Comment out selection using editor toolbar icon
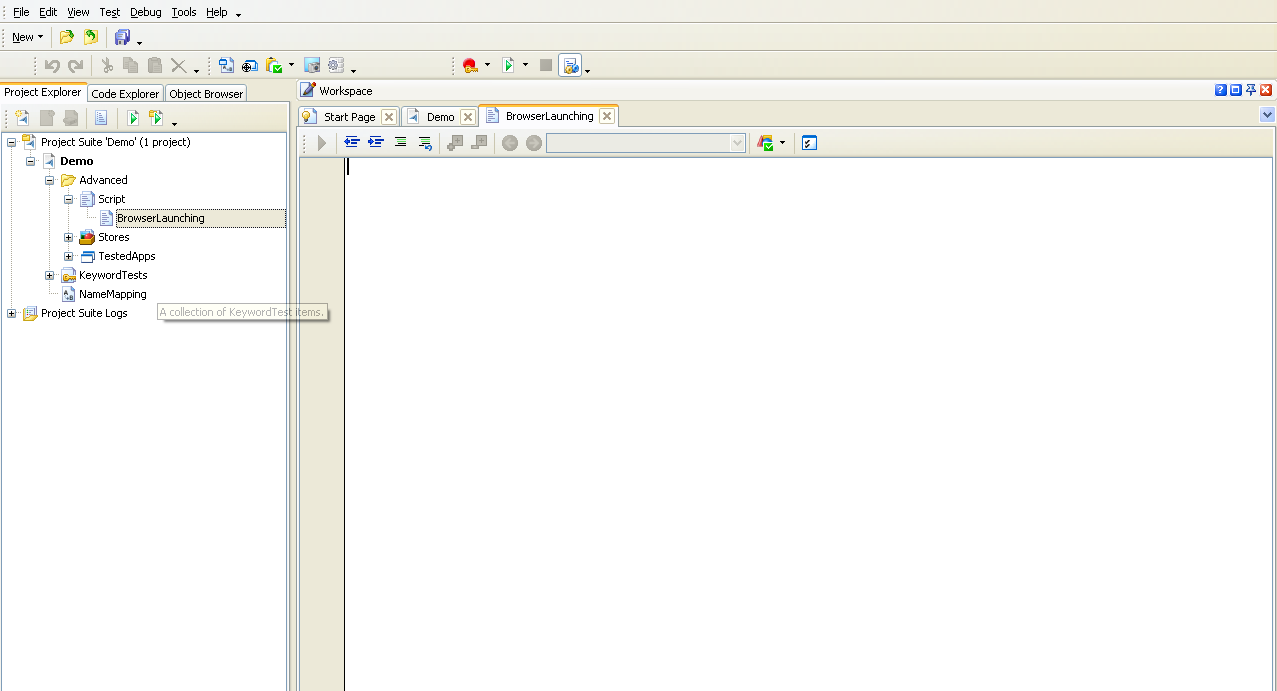Image resolution: width=1277 pixels, height=691 pixels. click(x=400, y=142)
